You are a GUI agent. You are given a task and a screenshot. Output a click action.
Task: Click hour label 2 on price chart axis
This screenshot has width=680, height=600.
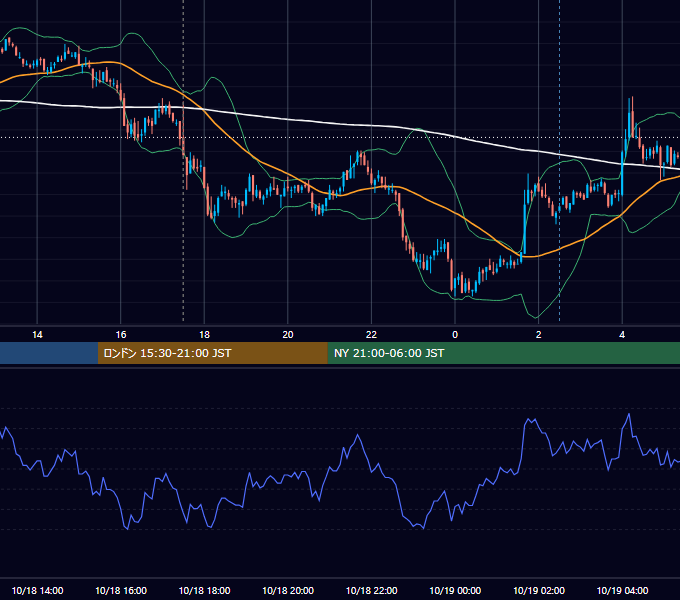(x=539, y=335)
